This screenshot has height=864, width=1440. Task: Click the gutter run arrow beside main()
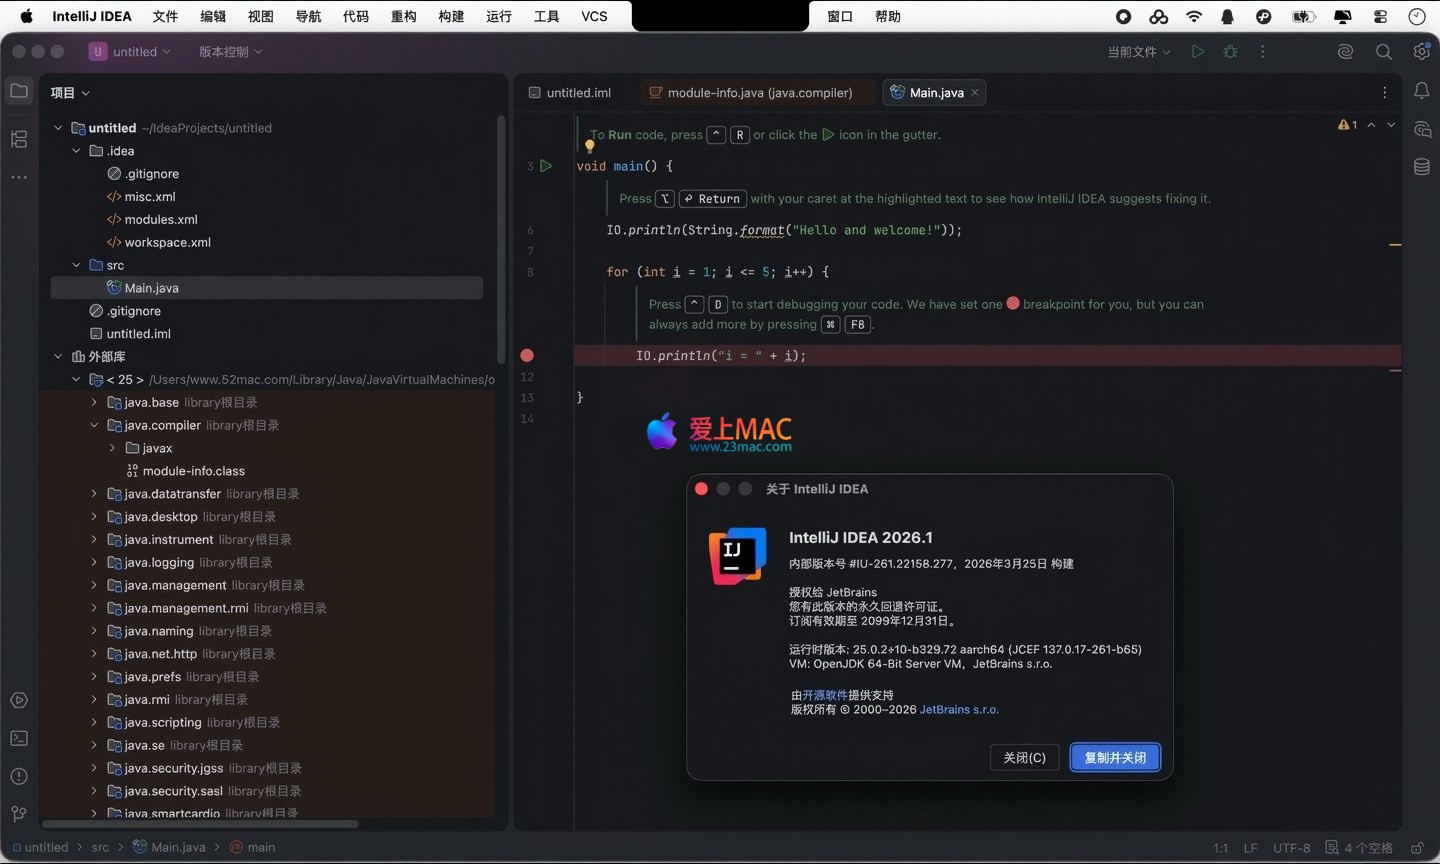point(546,166)
